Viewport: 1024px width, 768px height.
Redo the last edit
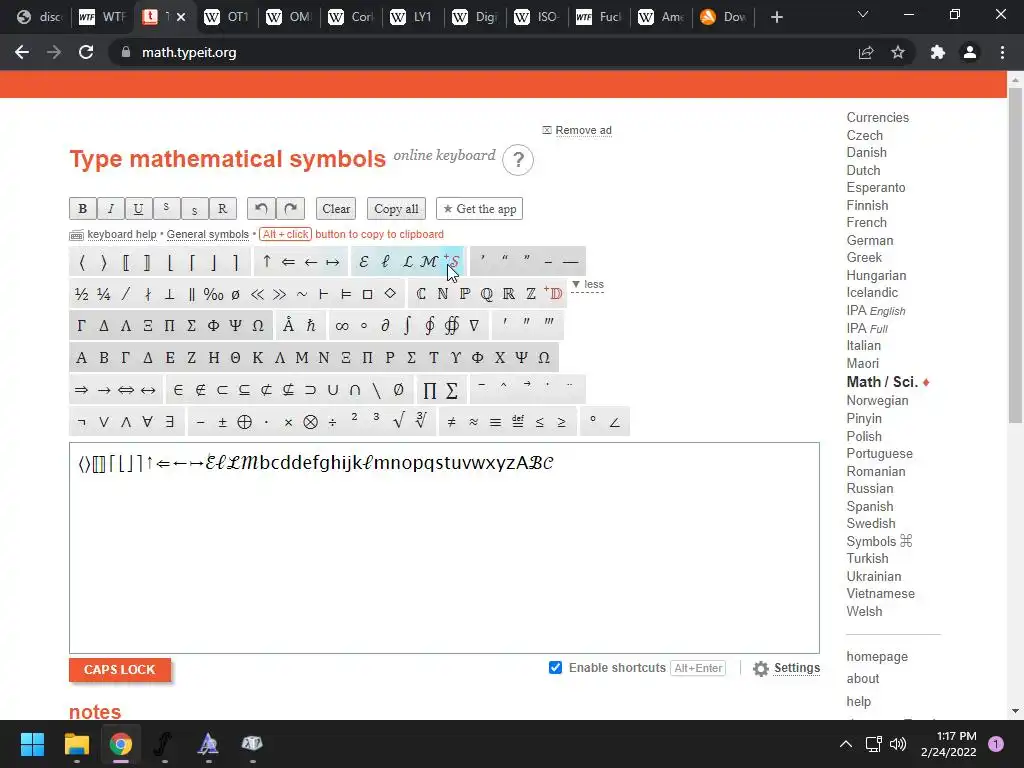tap(291, 209)
